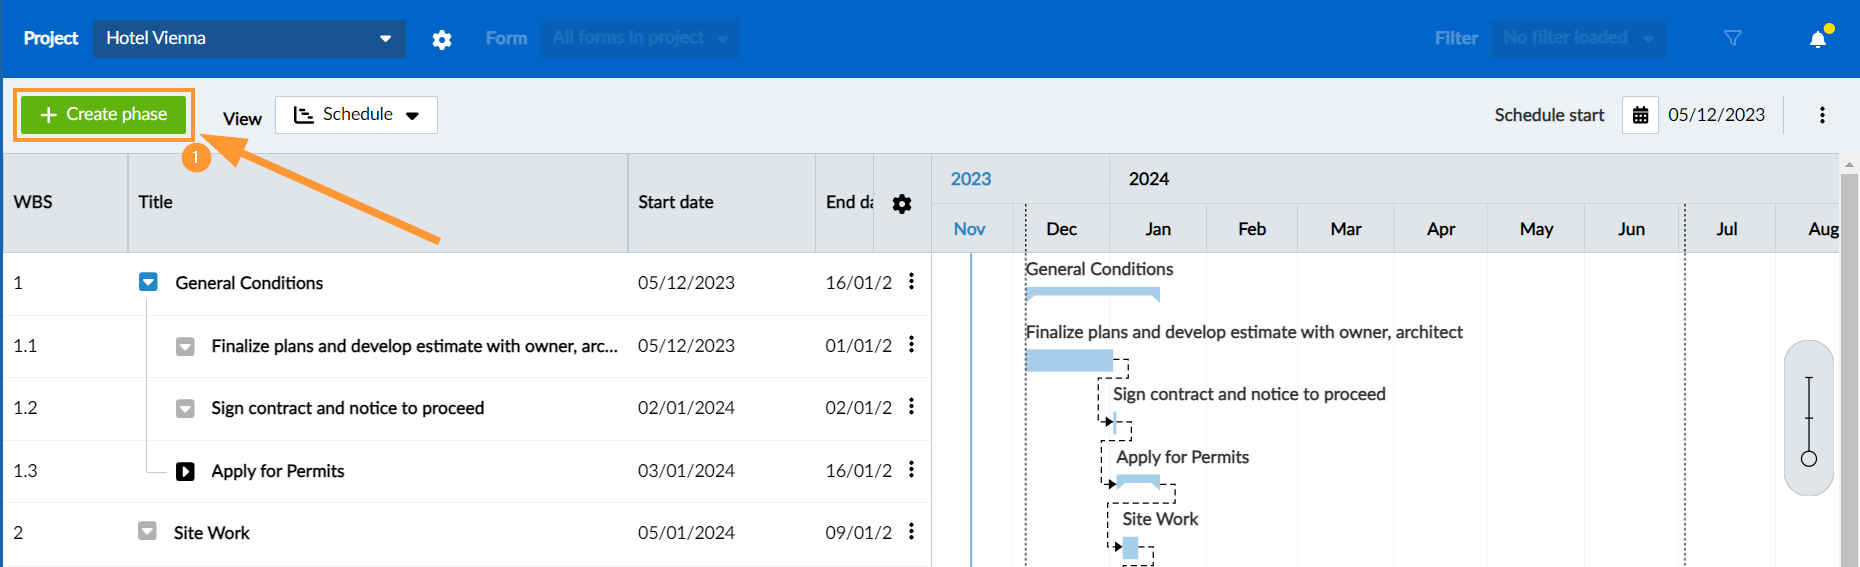Click the filter funnel icon
Screen dimensions: 1860x567
click(x=1733, y=38)
